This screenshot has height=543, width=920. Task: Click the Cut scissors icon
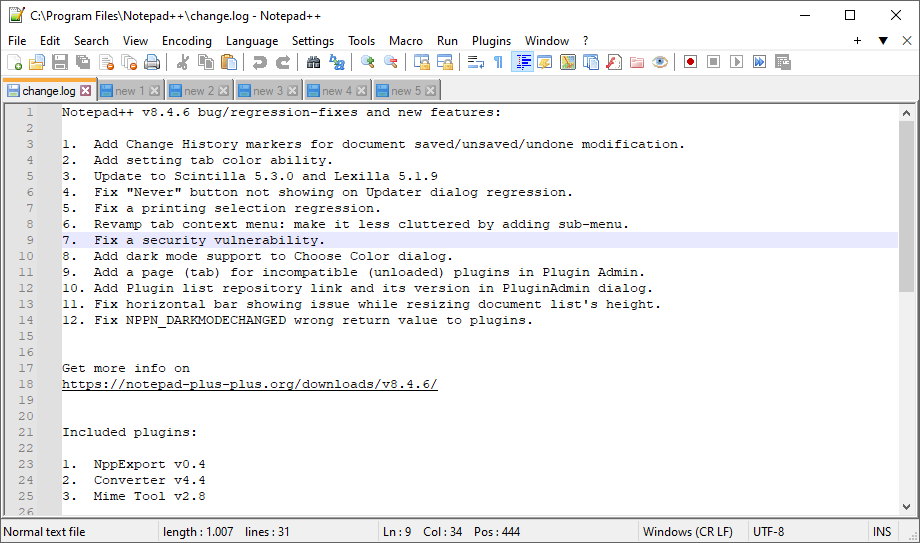[x=182, y=62]
